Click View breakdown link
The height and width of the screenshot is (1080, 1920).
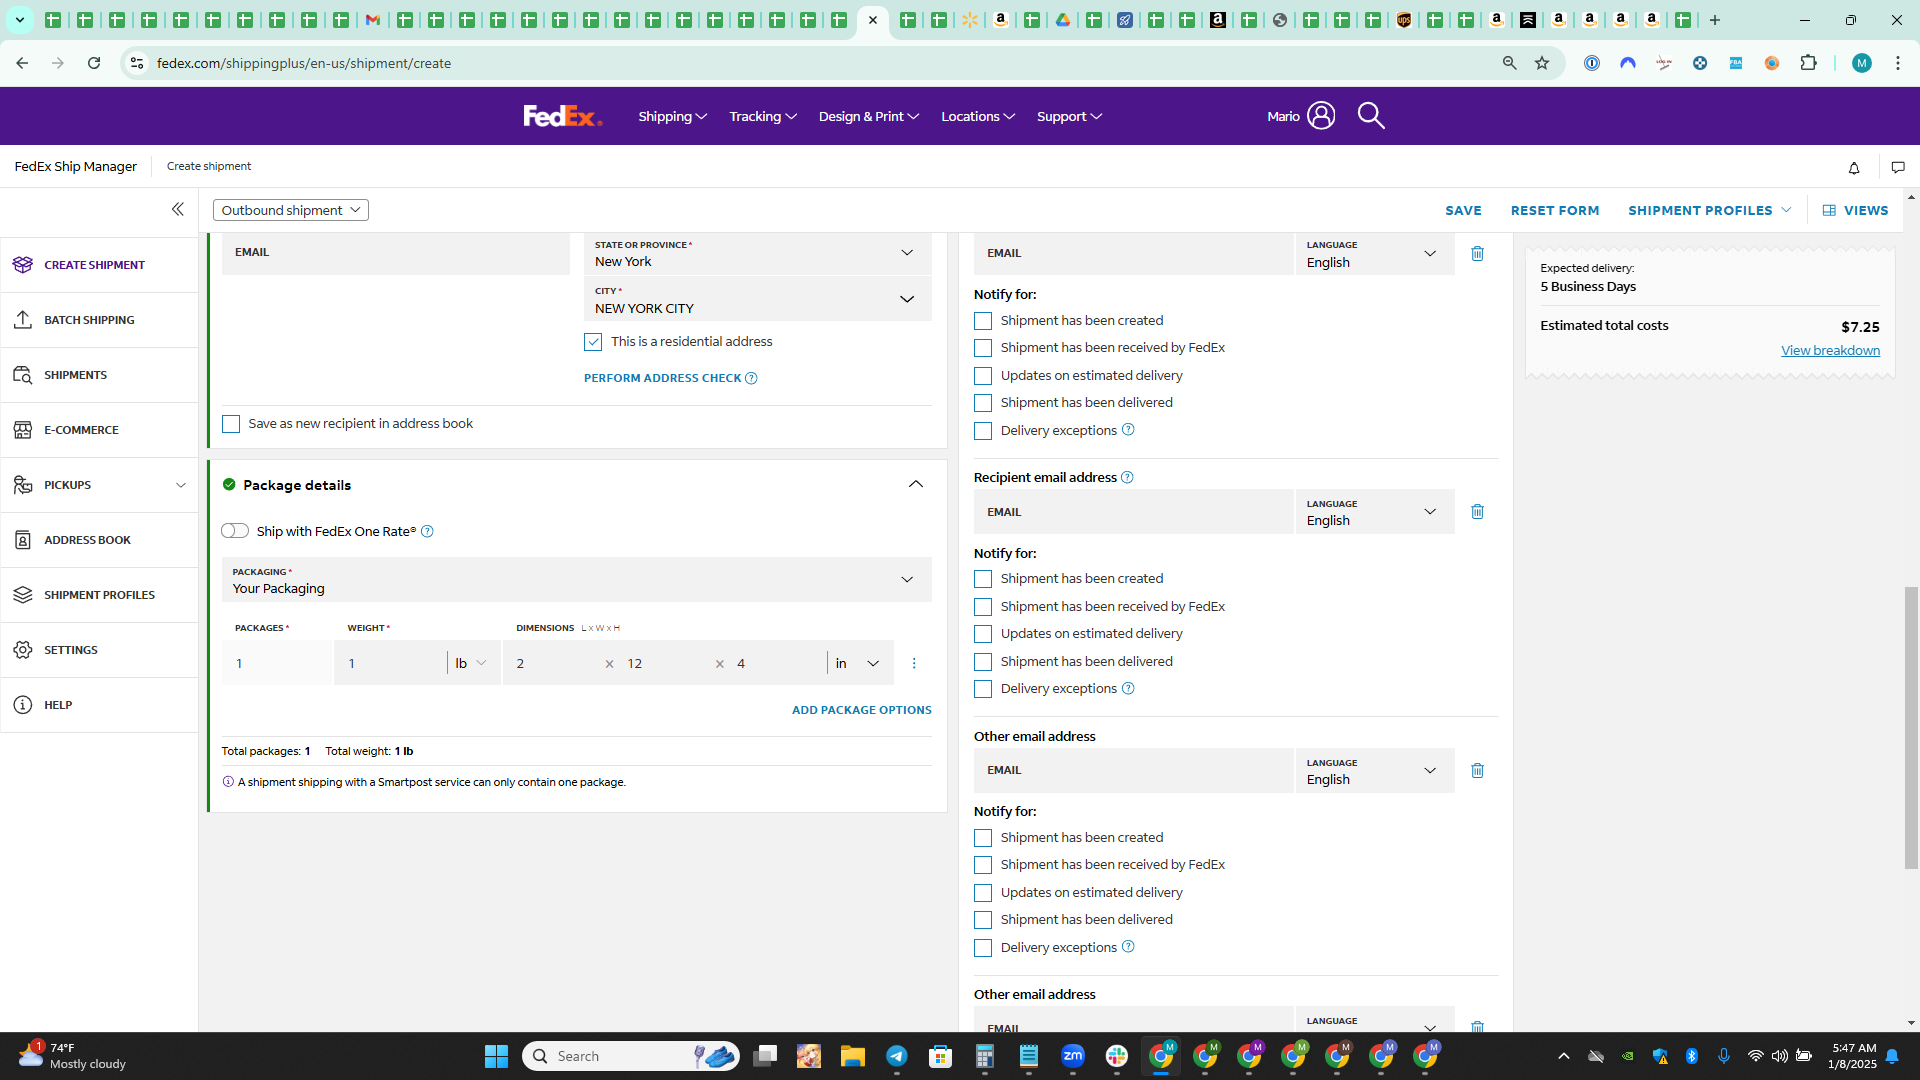(x=1830, y=350)
